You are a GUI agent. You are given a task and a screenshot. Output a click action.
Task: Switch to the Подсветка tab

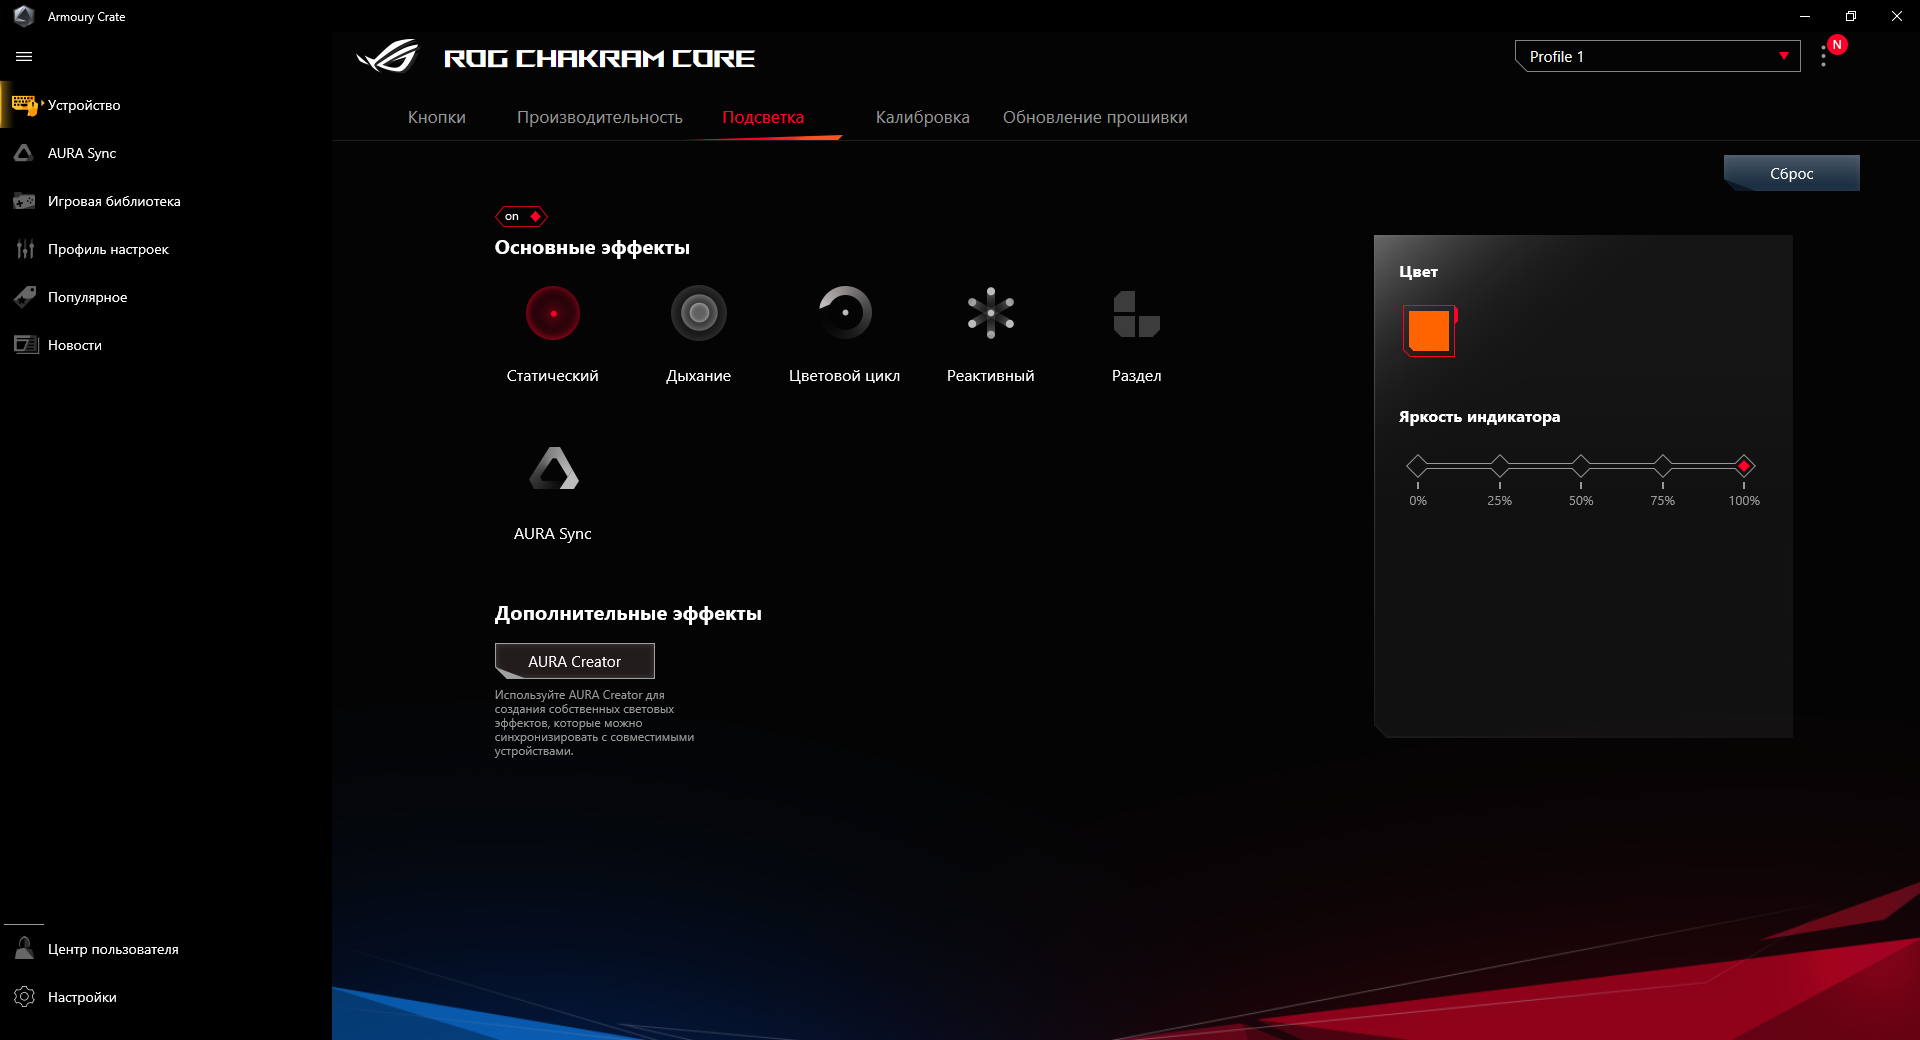[763, 117]
